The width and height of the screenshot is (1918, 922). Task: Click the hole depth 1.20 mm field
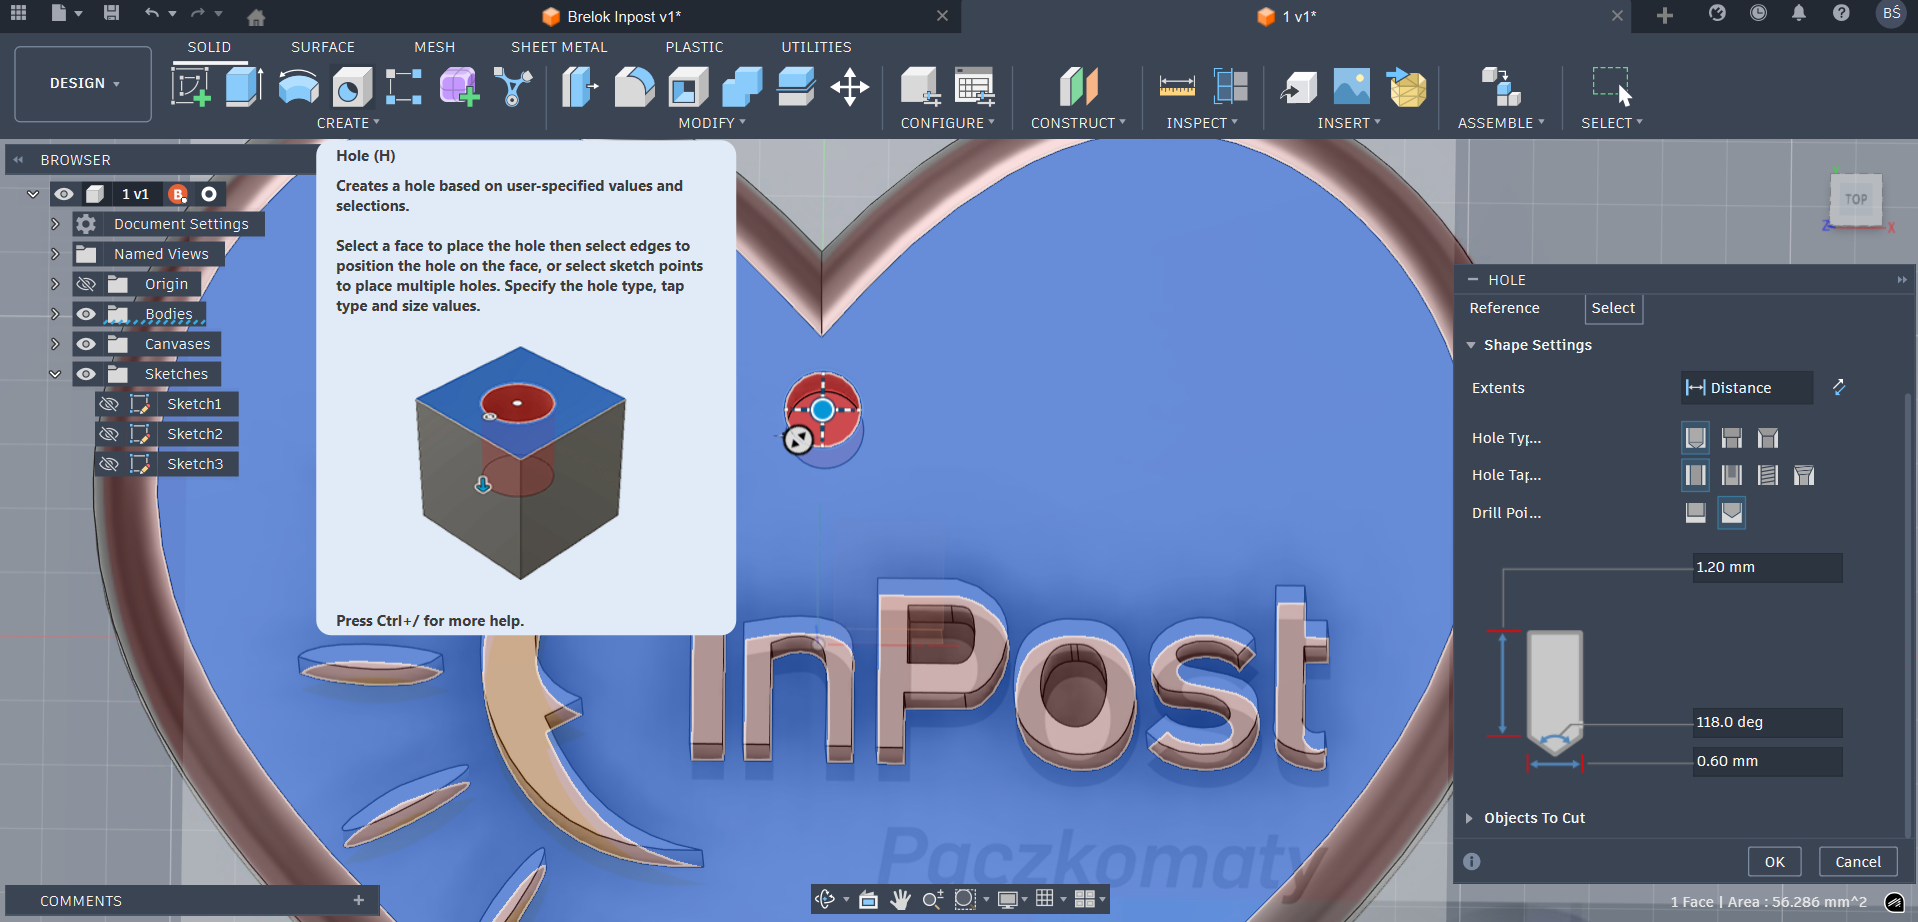coord(1766,567)
